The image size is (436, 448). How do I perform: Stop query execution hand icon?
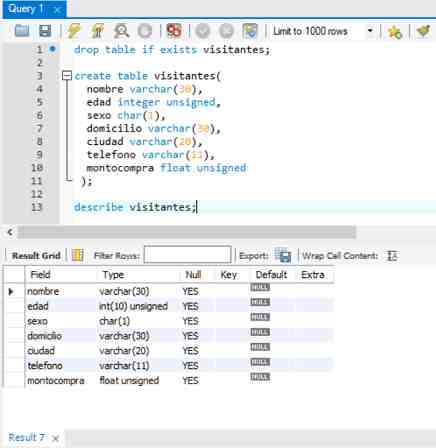click(x=145, y=31)
